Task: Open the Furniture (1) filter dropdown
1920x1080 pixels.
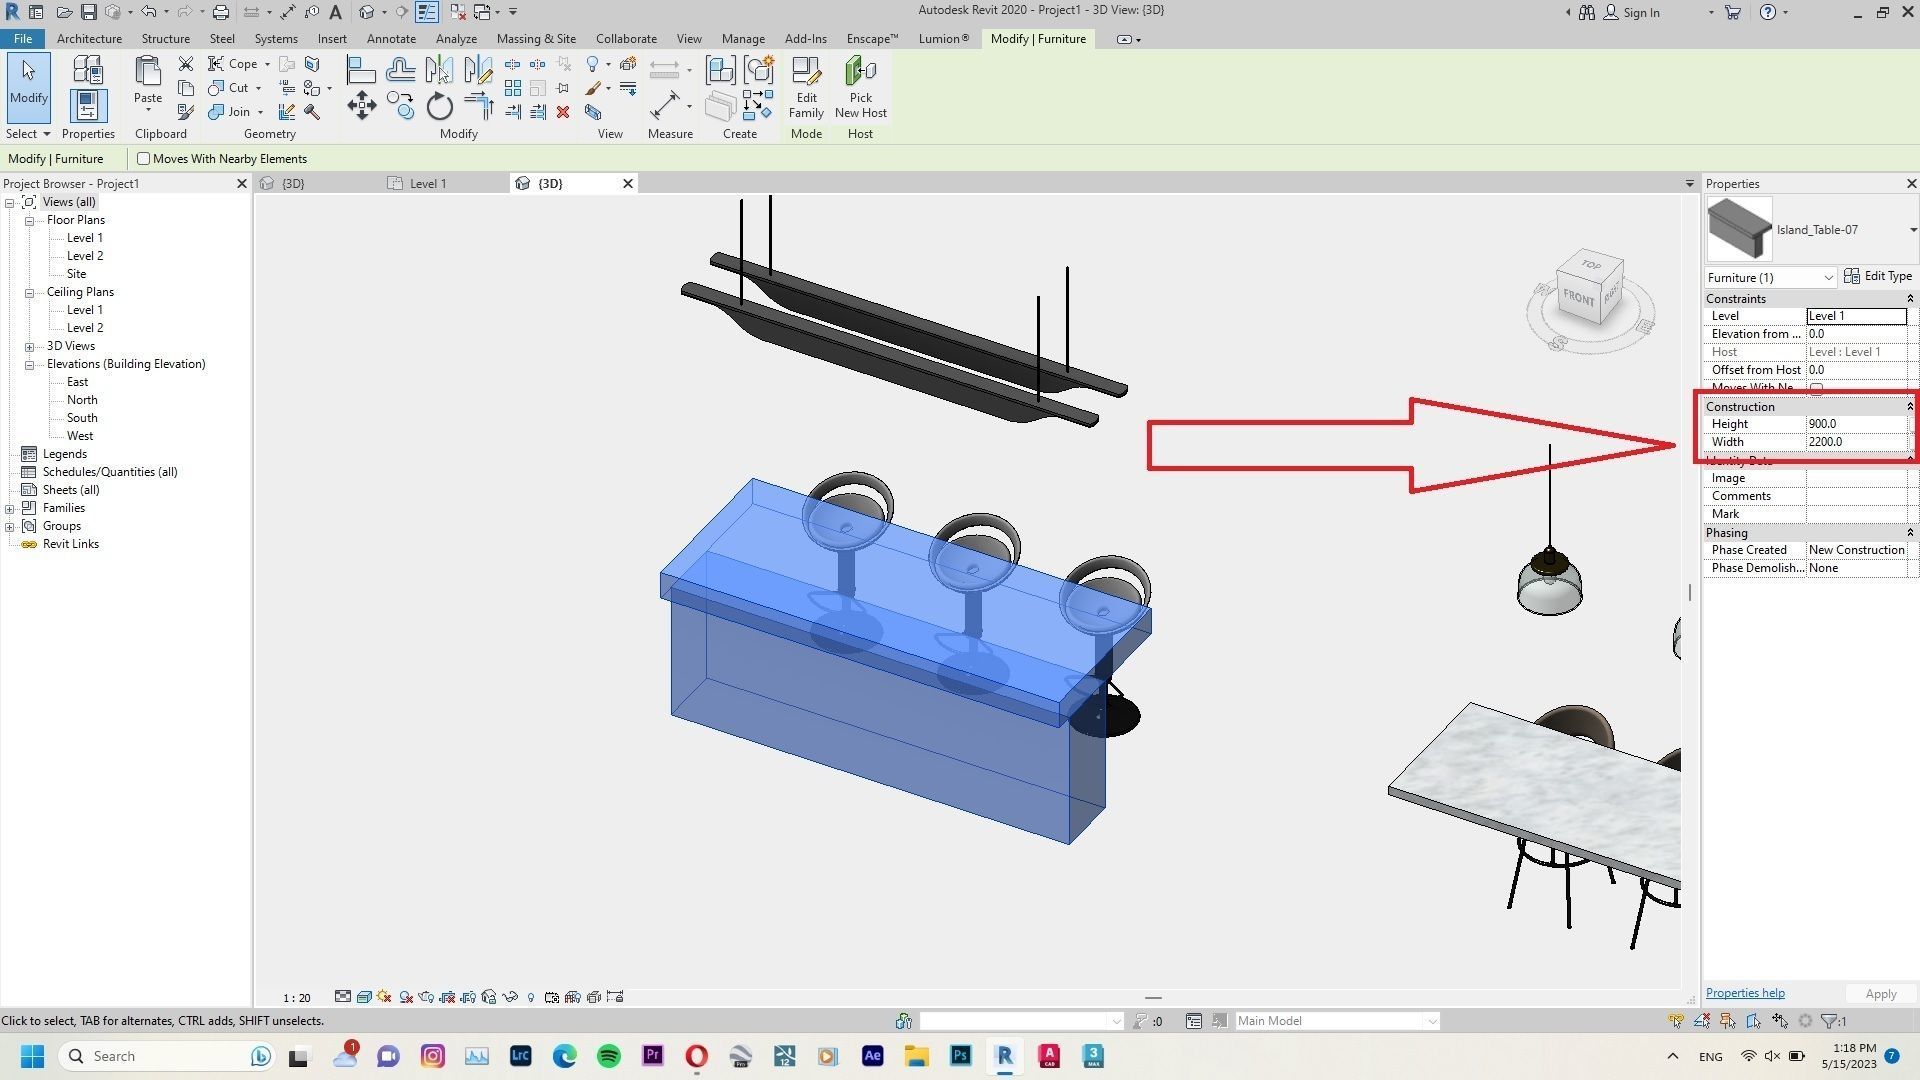Action: tap(1828, 278)
